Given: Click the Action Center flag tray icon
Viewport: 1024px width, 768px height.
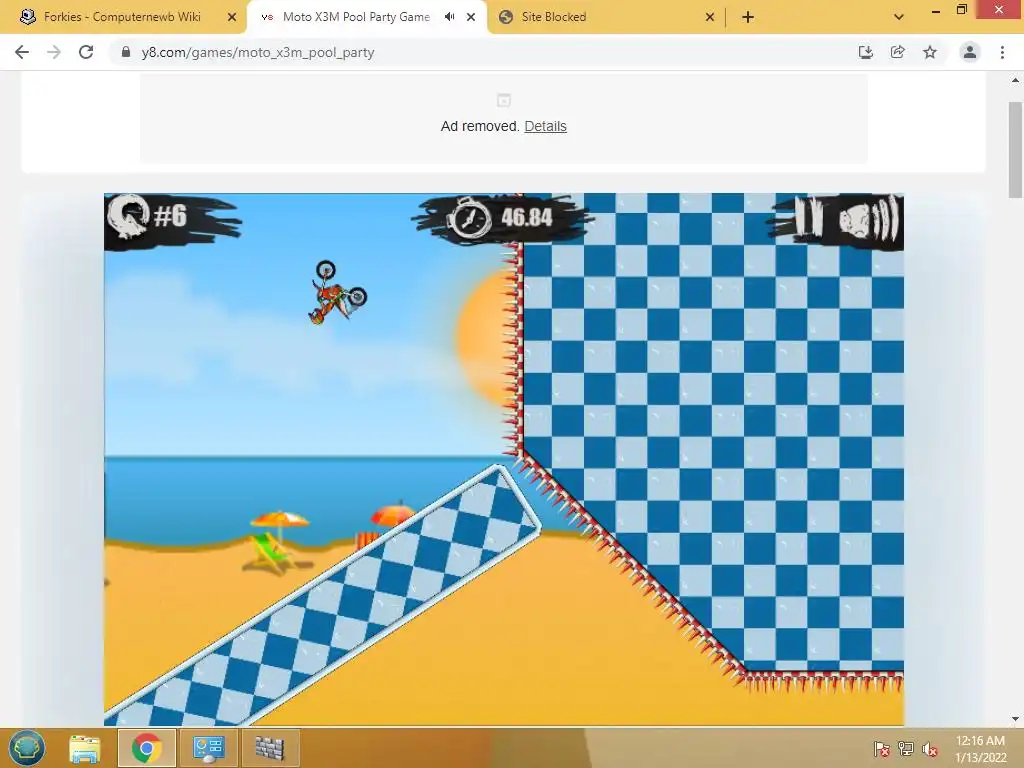Looking at the screenshot, I should point(882,748).
